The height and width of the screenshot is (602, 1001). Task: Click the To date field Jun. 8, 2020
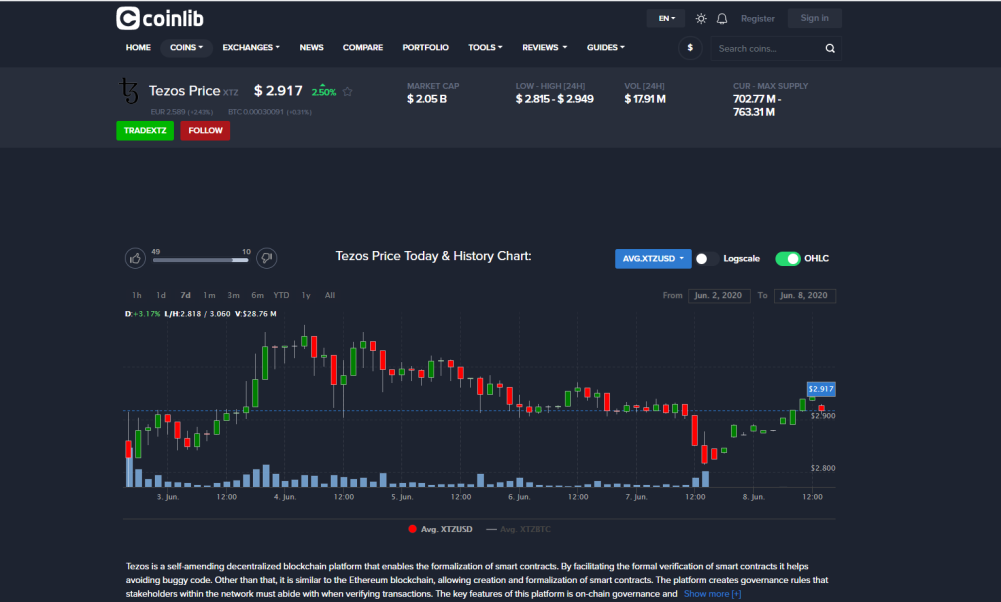point(804,296)
